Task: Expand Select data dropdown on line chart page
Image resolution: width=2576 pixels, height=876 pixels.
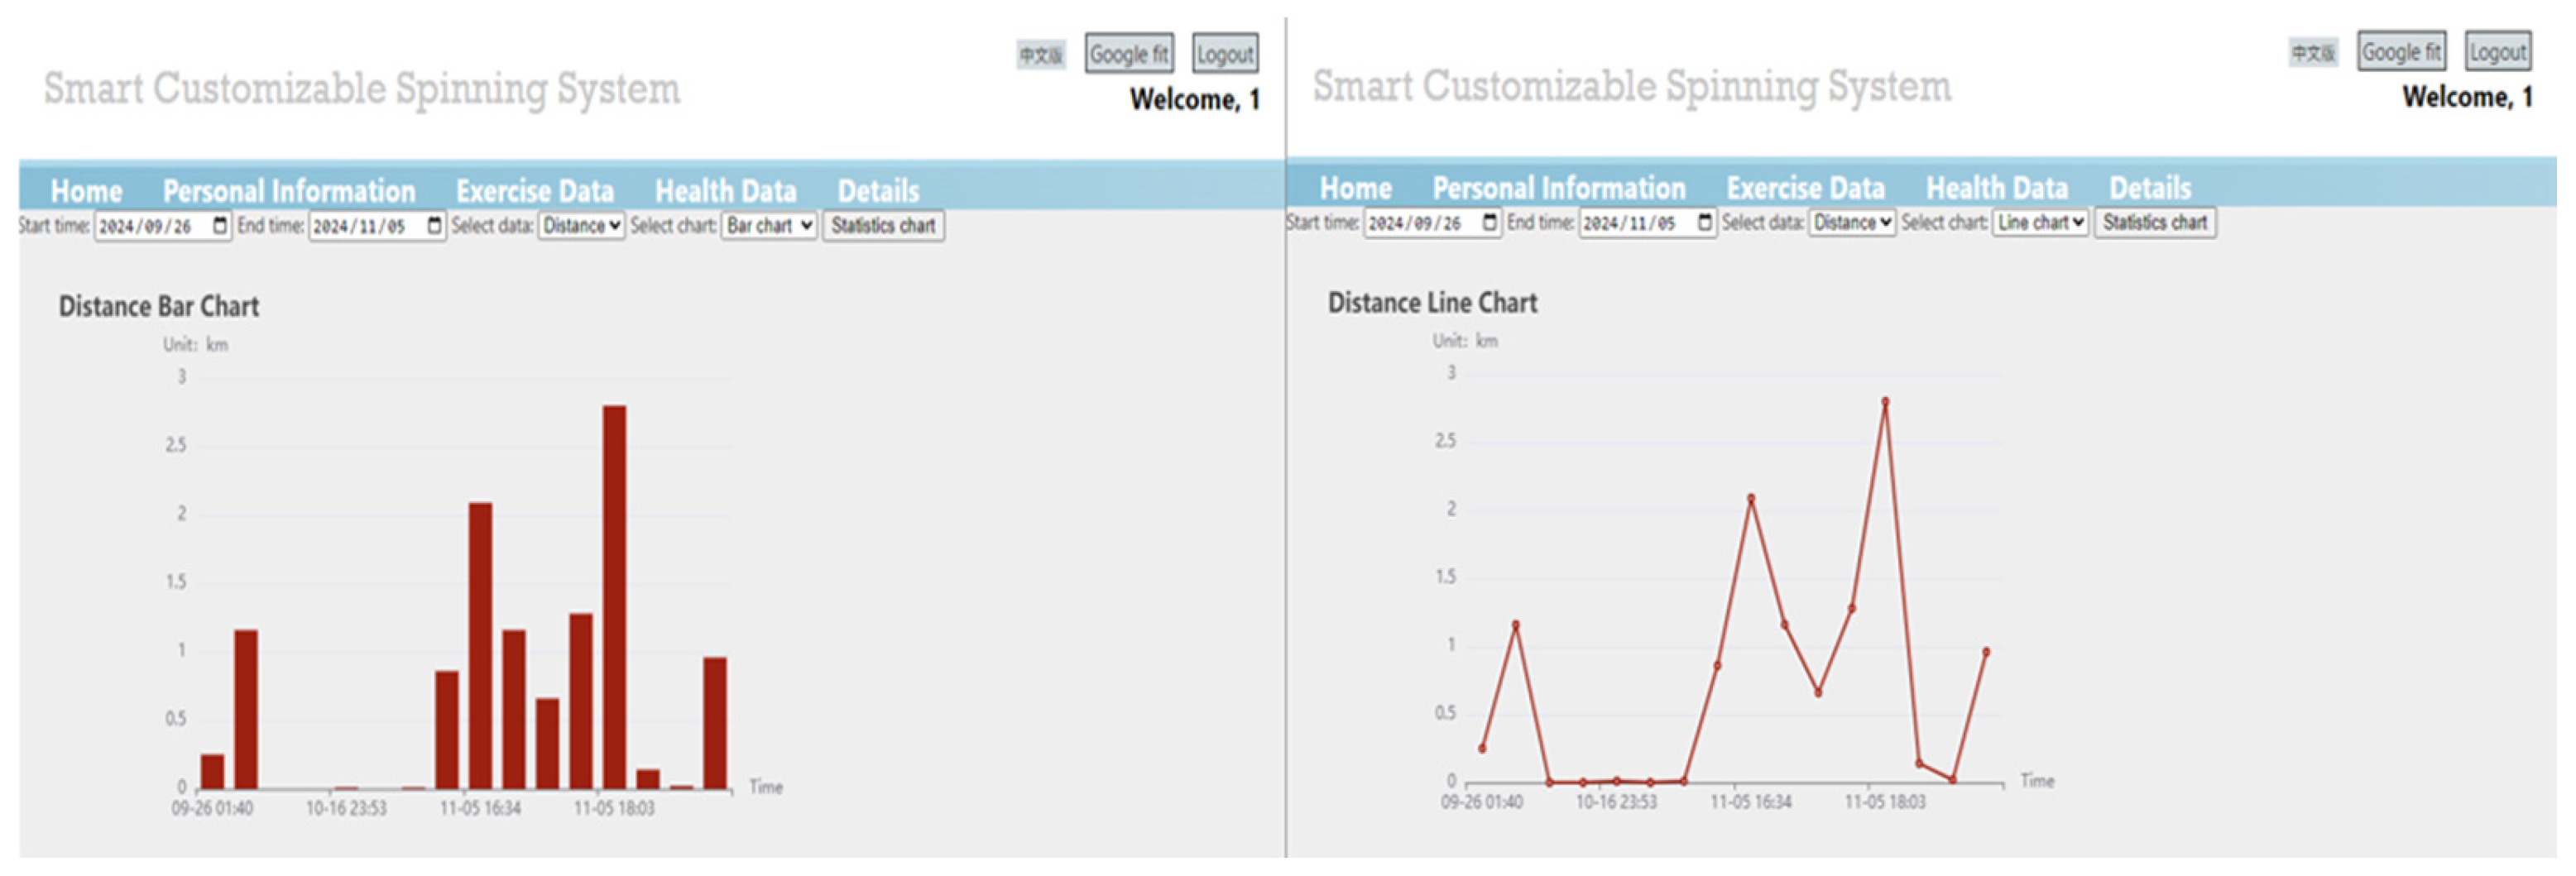Action: click(x=1851, y=222)
